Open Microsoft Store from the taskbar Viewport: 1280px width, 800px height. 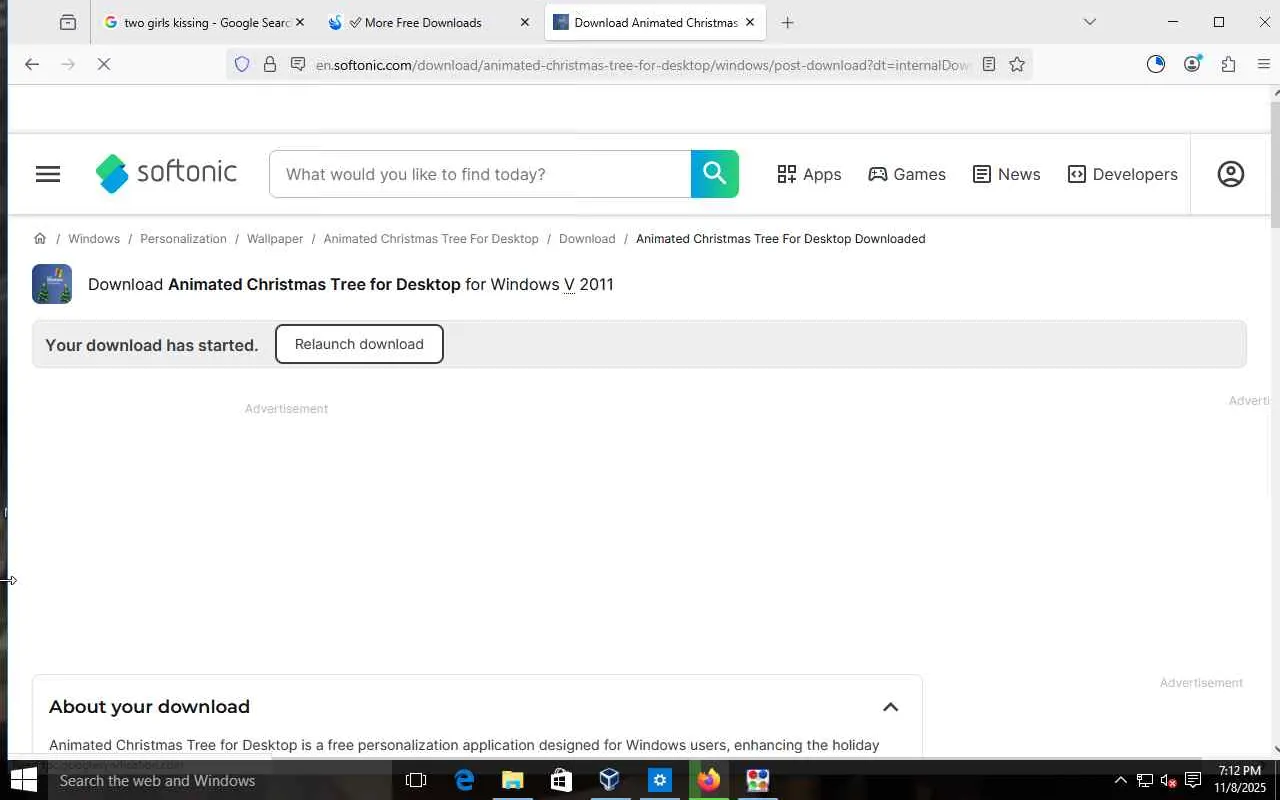561,780
